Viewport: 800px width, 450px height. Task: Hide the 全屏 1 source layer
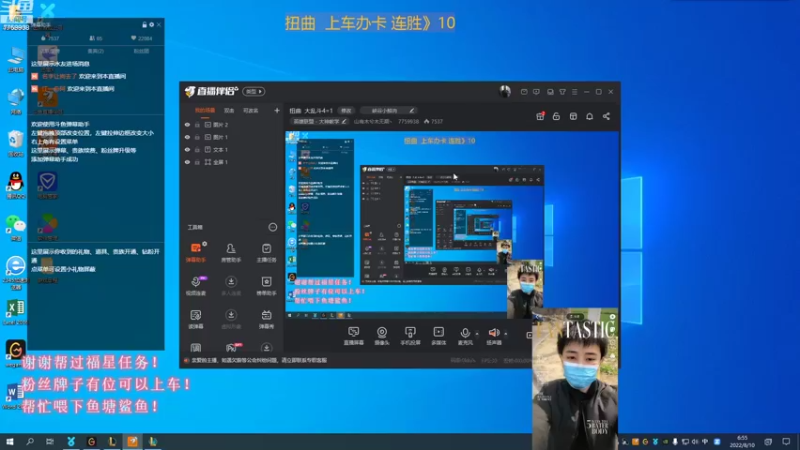click(x=187, y=162)
